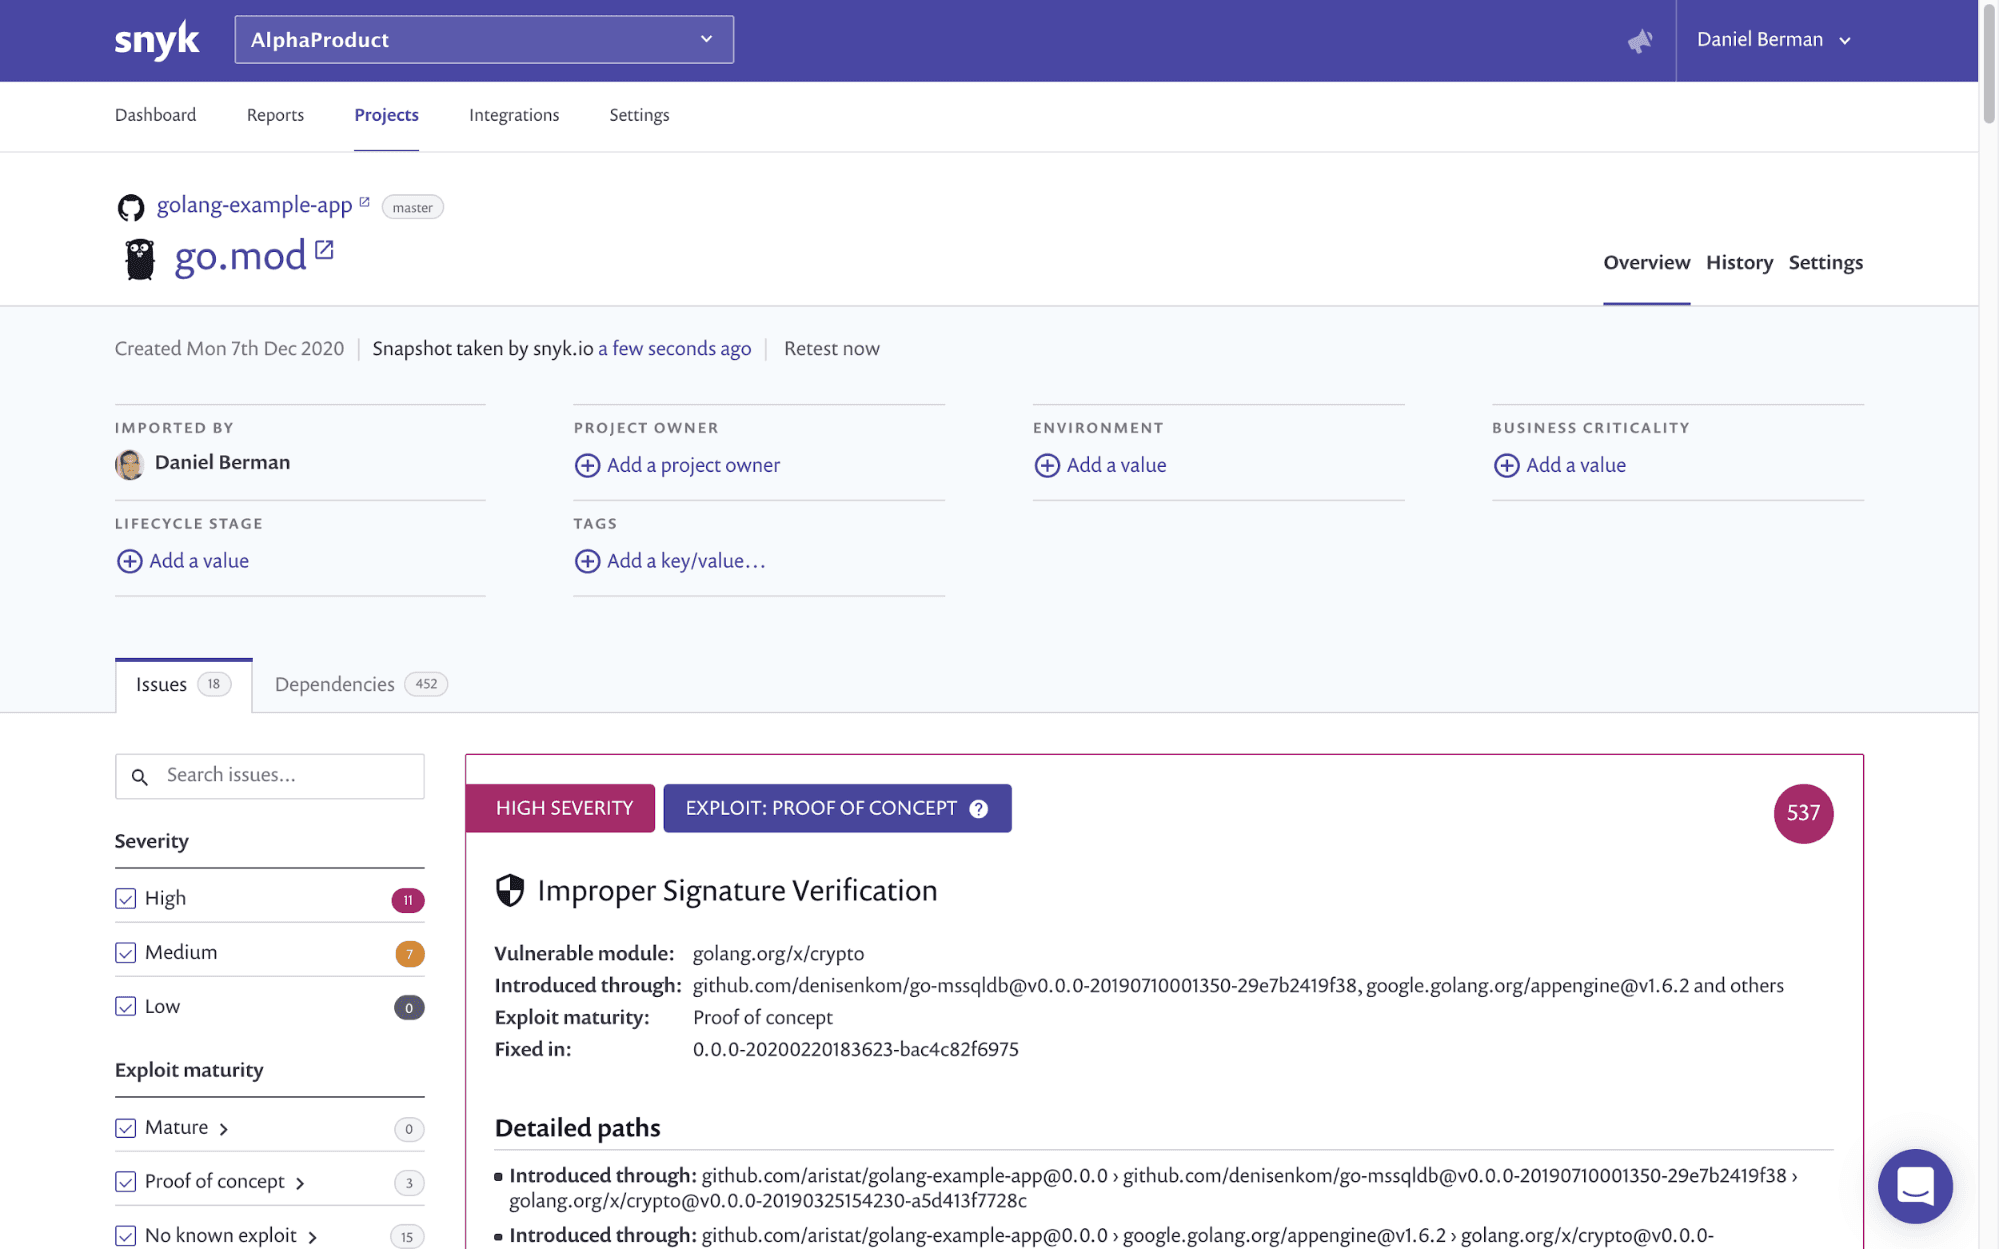Screen dimensions: 1999x1249
Task: Click the Medium count badge 7
Action: coord(409,954)
